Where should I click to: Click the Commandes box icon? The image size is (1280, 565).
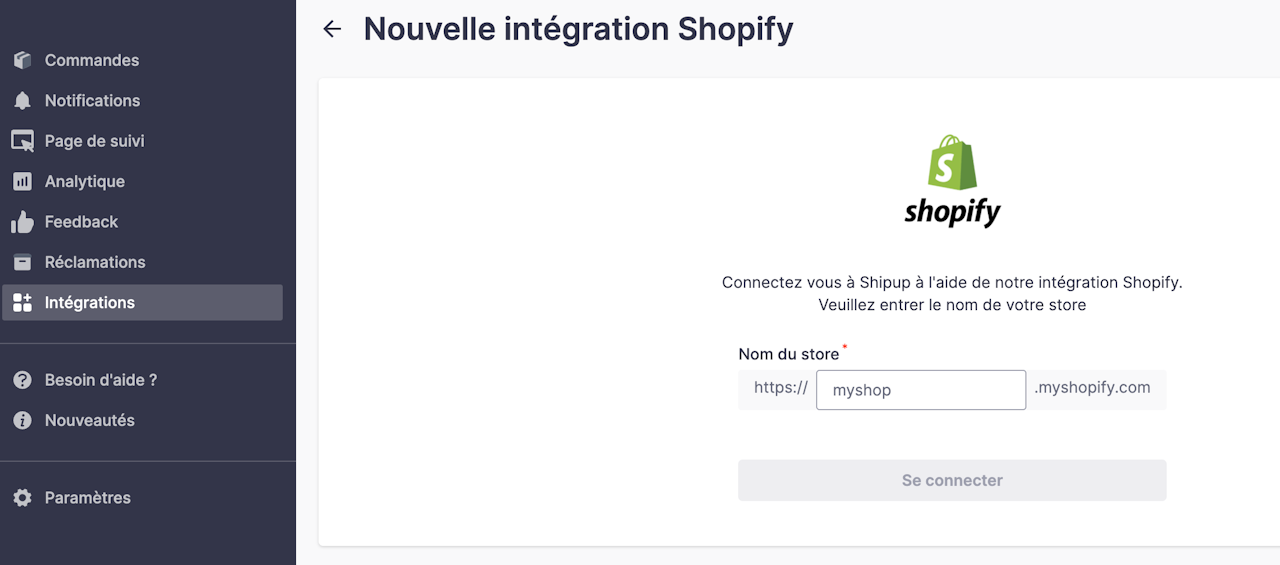[x=22, y=61]
